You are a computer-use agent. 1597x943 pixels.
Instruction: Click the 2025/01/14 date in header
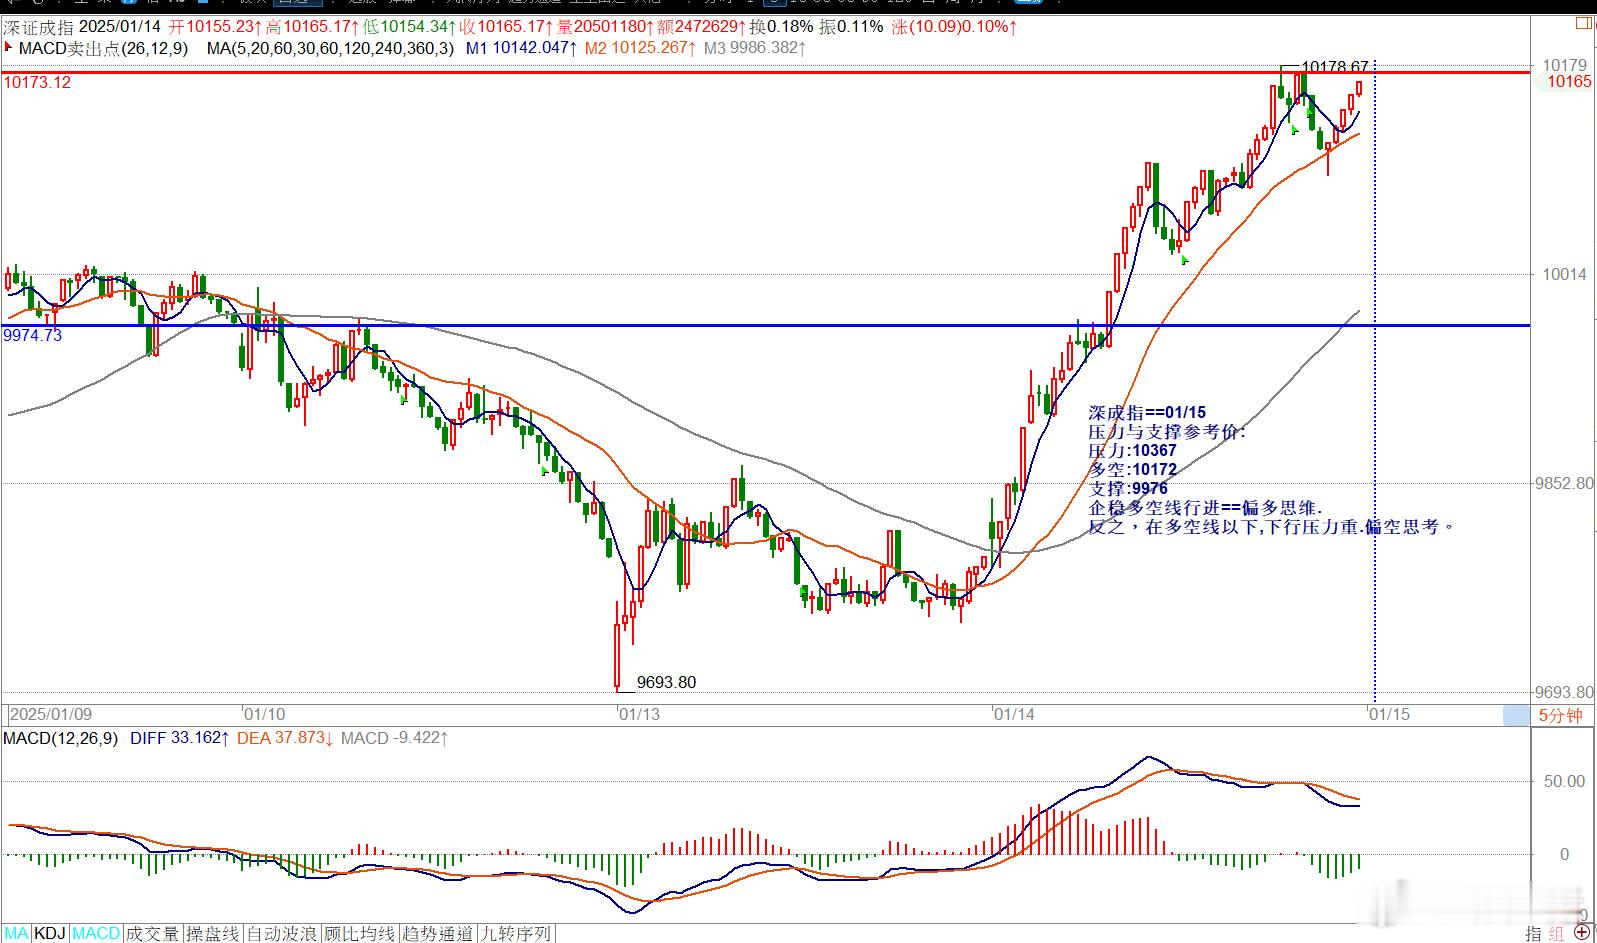120,27
